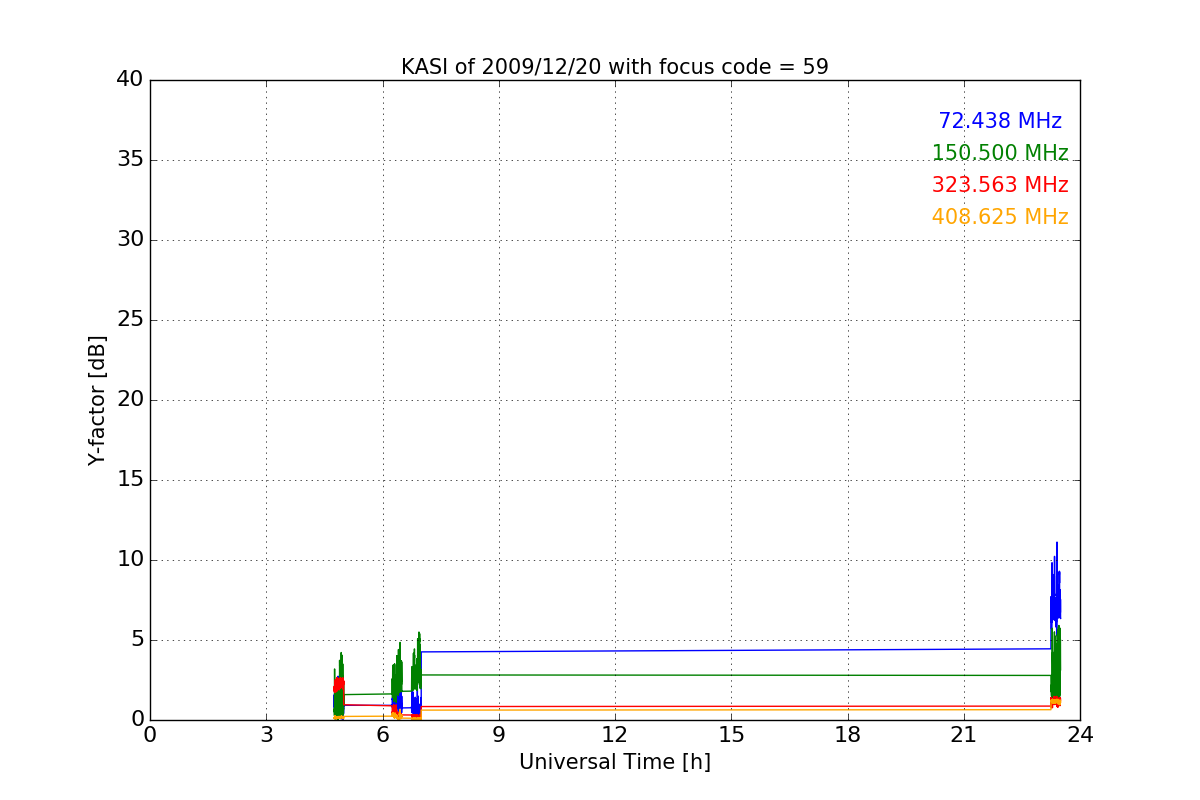Screen dimensions: 1200x800
Task: Click the x-axis tick label '9'
Action: pyautogui.click(x=499, y=736)
